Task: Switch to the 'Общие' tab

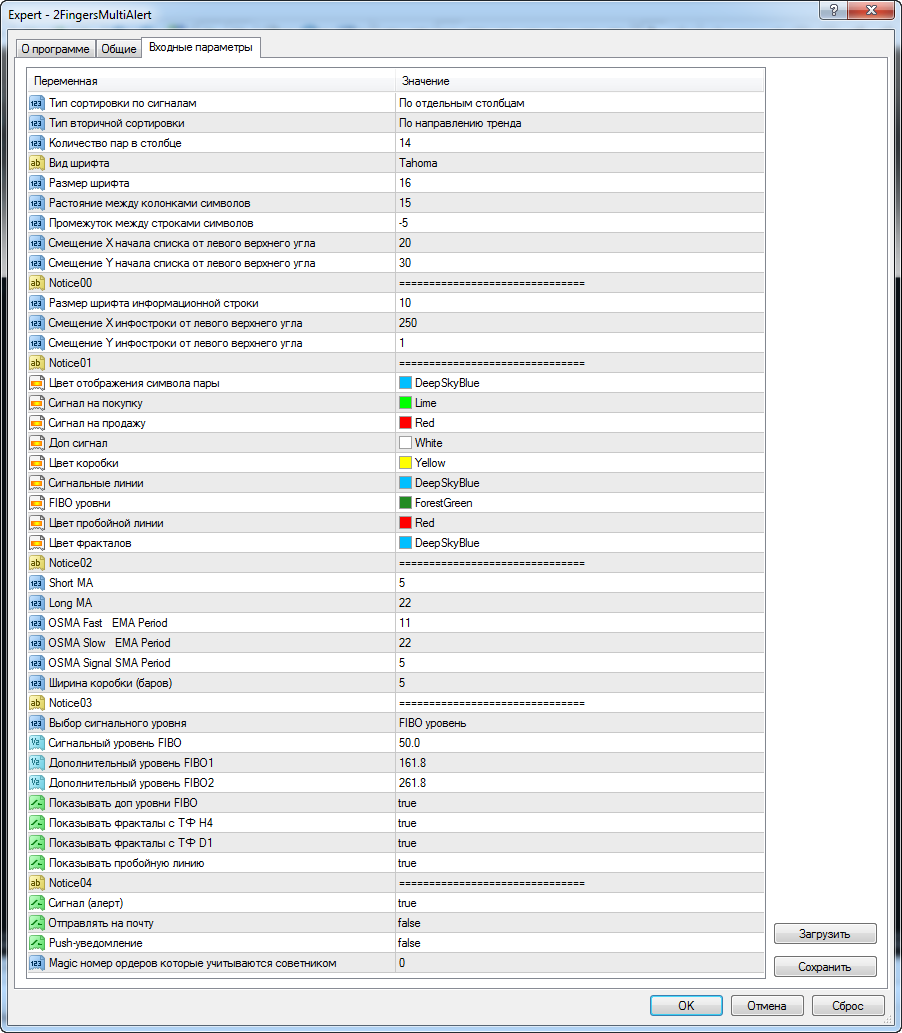Action: point(119,49)
